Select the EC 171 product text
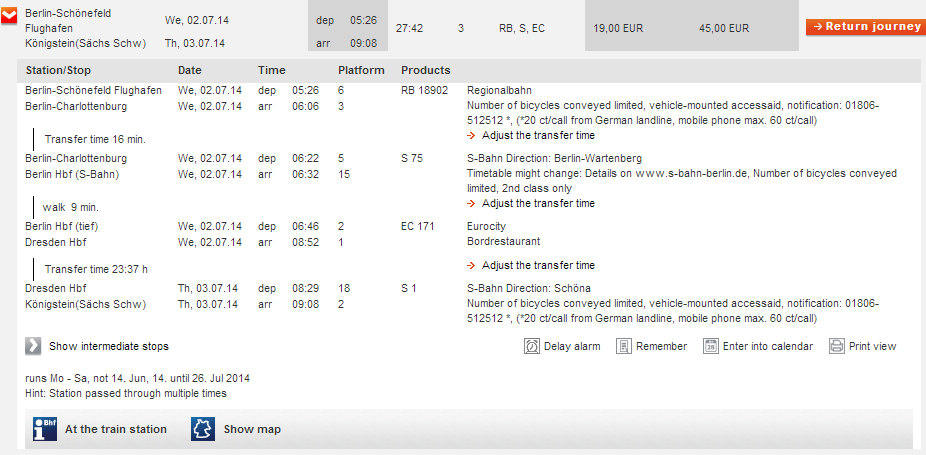Viewport: 926px width, 455px height. [418, 226]
